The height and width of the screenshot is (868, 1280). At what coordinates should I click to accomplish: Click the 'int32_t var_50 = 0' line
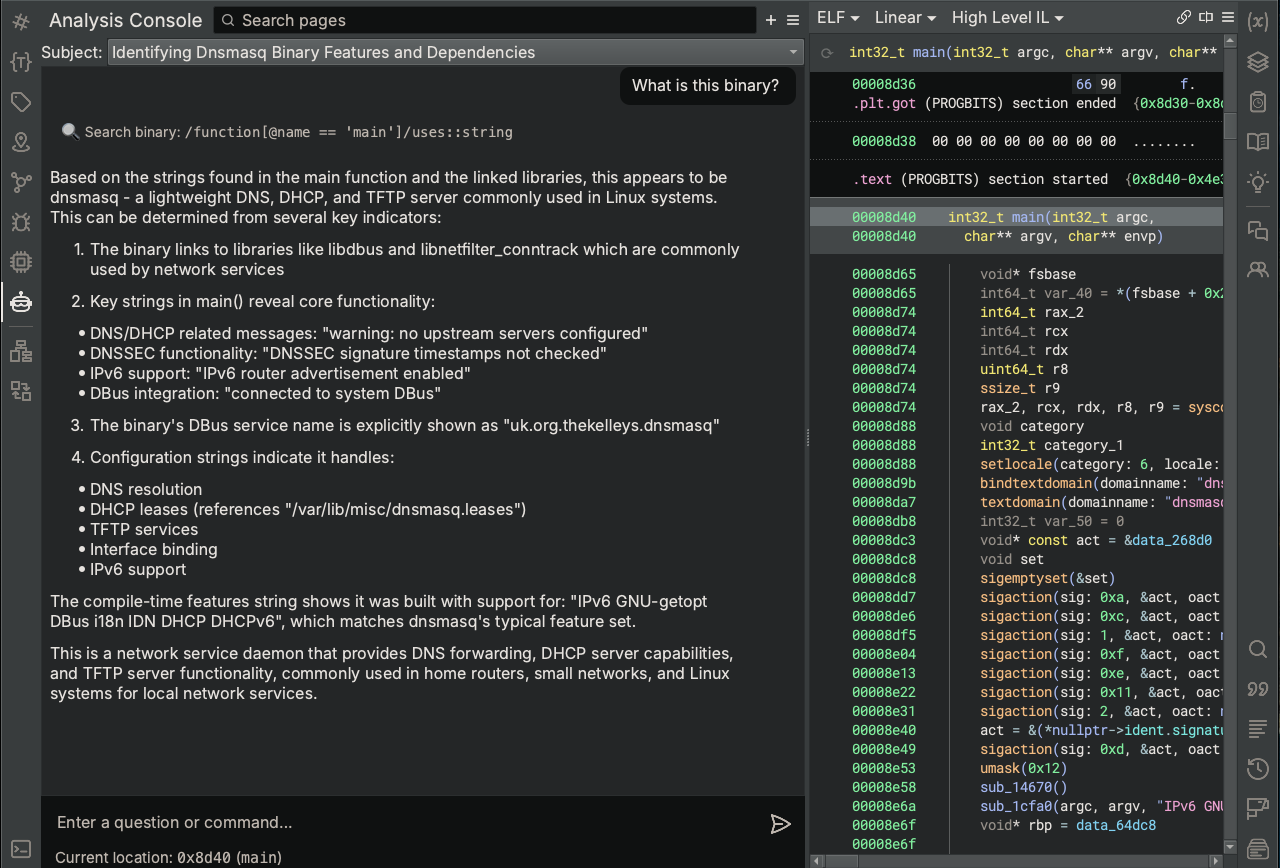1052,521
